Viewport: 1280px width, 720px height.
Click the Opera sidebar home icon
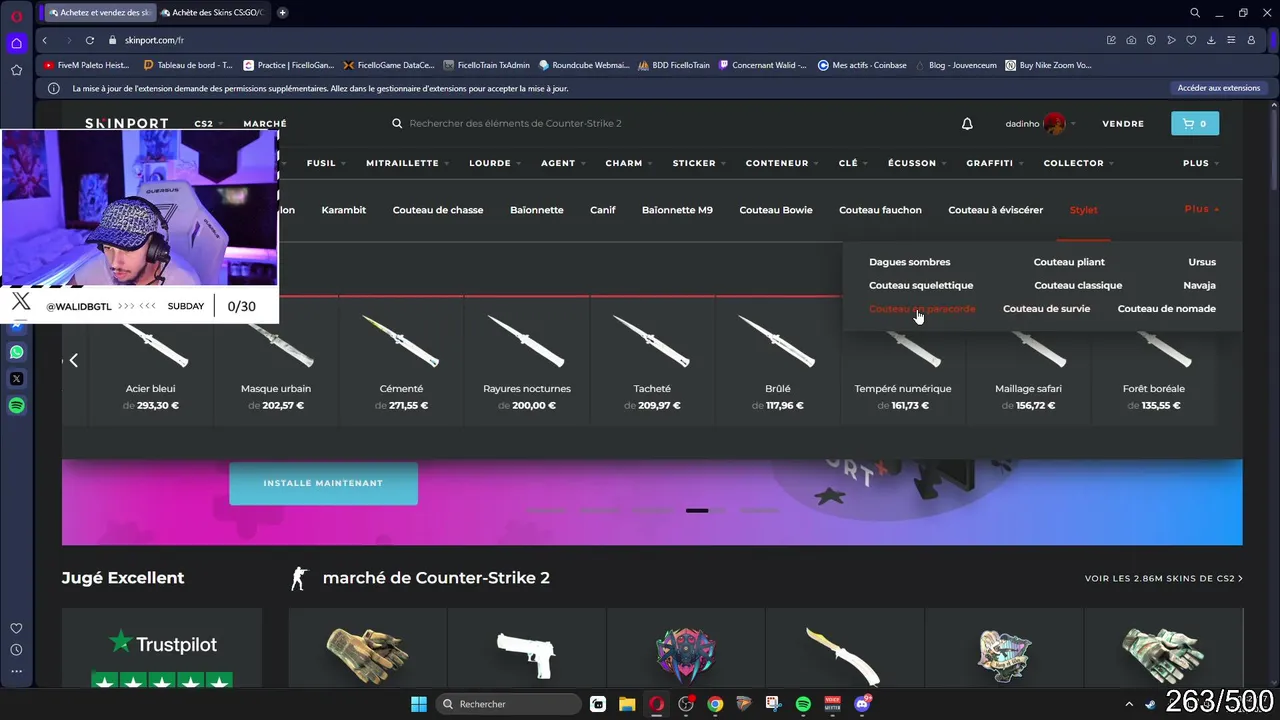coord(16,43)
